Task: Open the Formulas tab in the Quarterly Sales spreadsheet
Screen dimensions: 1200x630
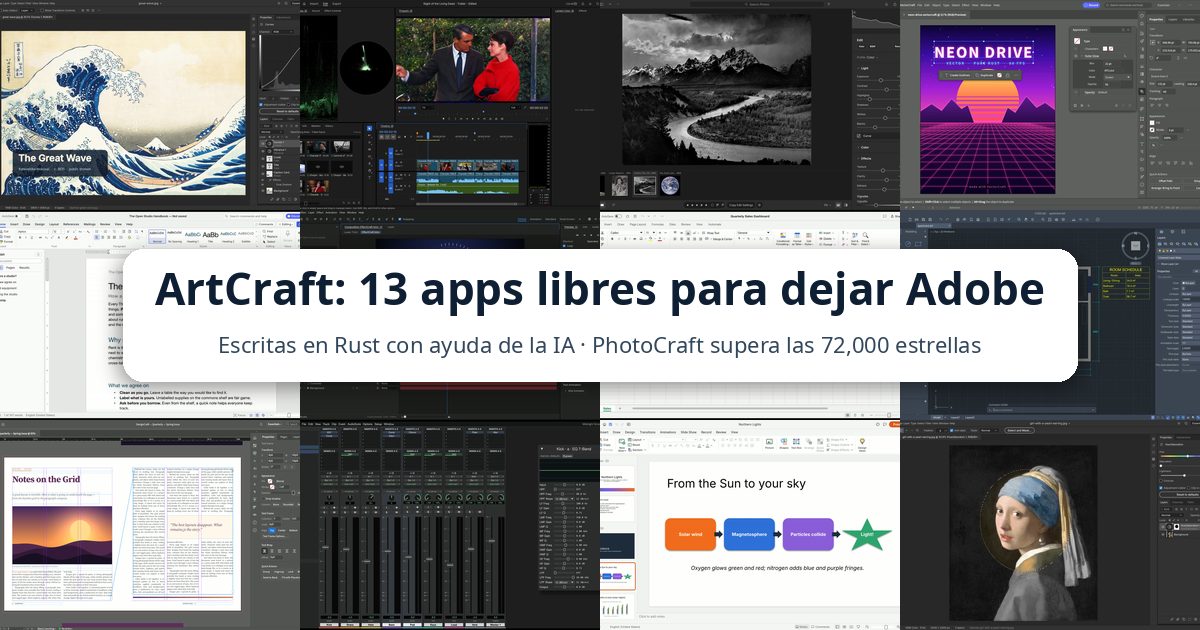Action: [657, 224]
